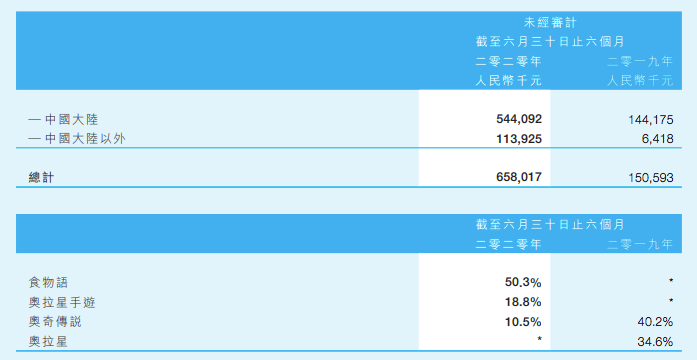The image size is (697, 360).
Task: Click 二零一九年 header in second table
Action: pyautogui.click(x=640, y=244)
